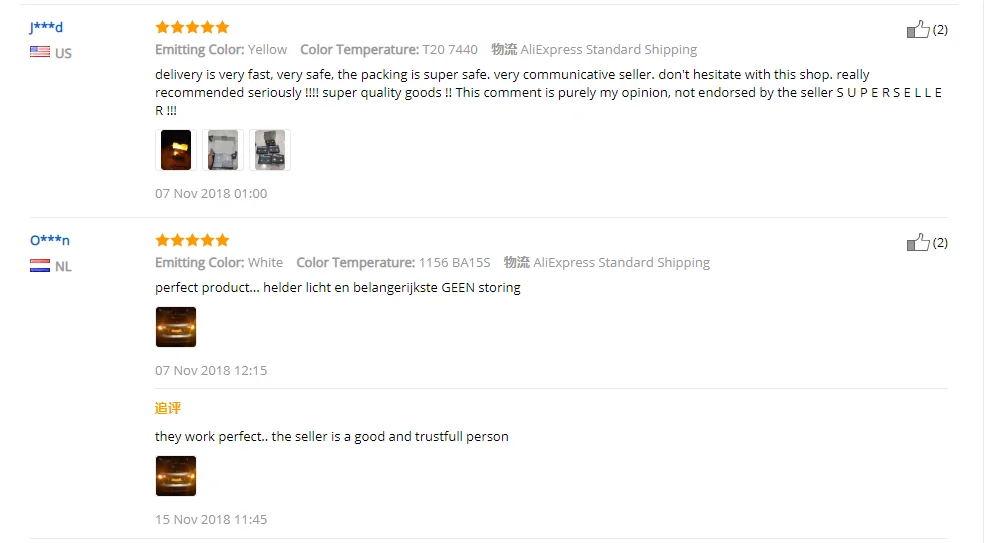Image resolution: width=984 pixels, height=543 pixels.
Task: Click the orange additional review label
Action: coord(168,408)
